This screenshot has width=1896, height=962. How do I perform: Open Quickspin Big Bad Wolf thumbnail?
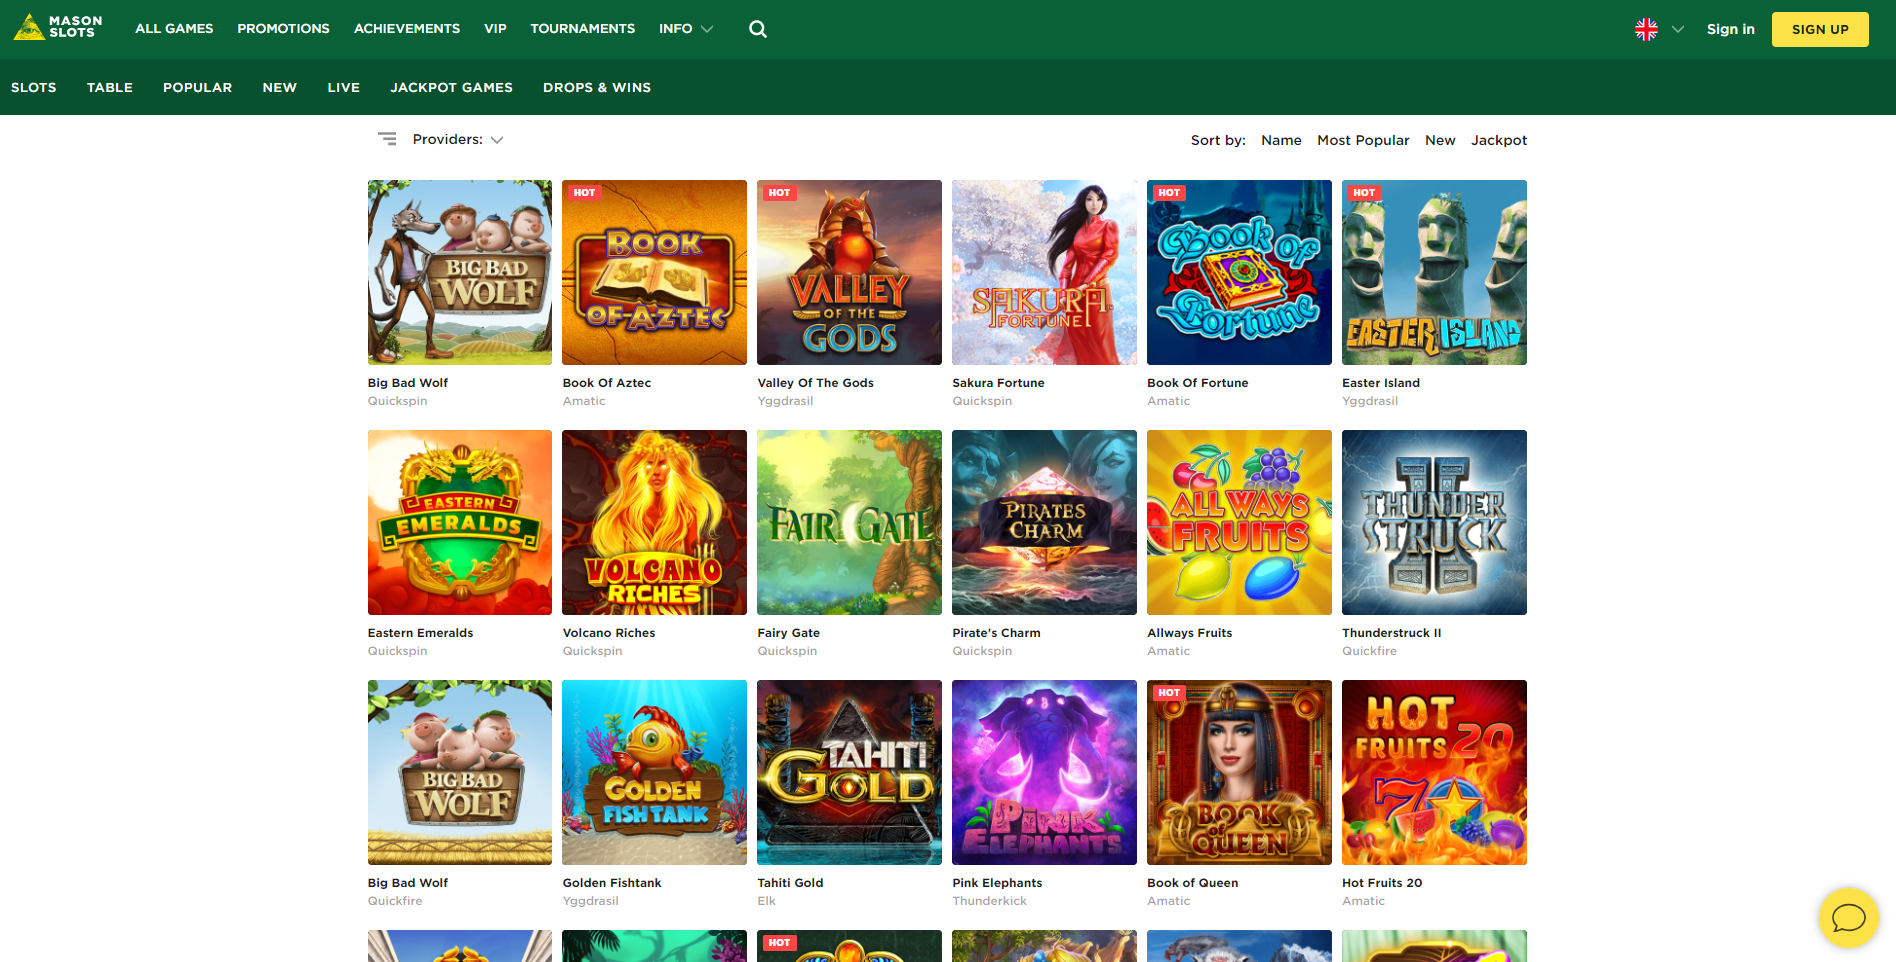pos(460,272)
